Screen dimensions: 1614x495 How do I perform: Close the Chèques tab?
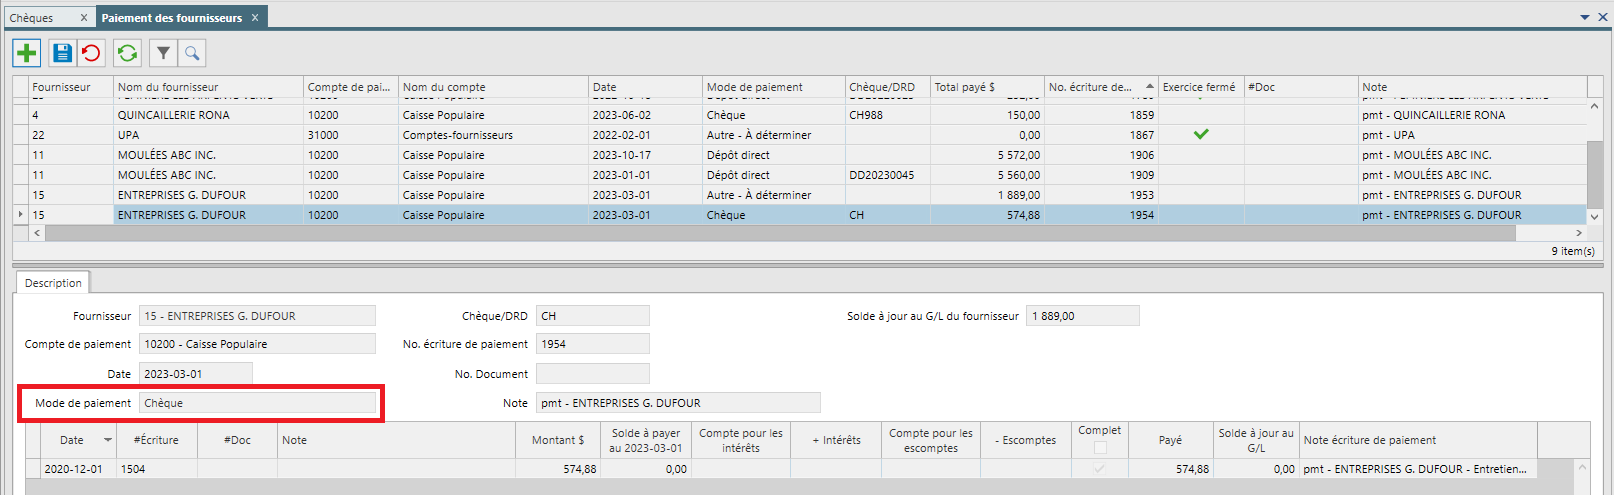point(84,18)
